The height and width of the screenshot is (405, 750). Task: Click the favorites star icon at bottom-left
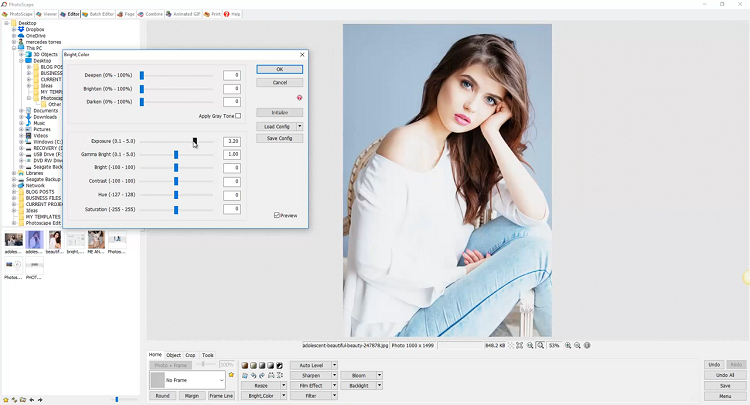7,399
